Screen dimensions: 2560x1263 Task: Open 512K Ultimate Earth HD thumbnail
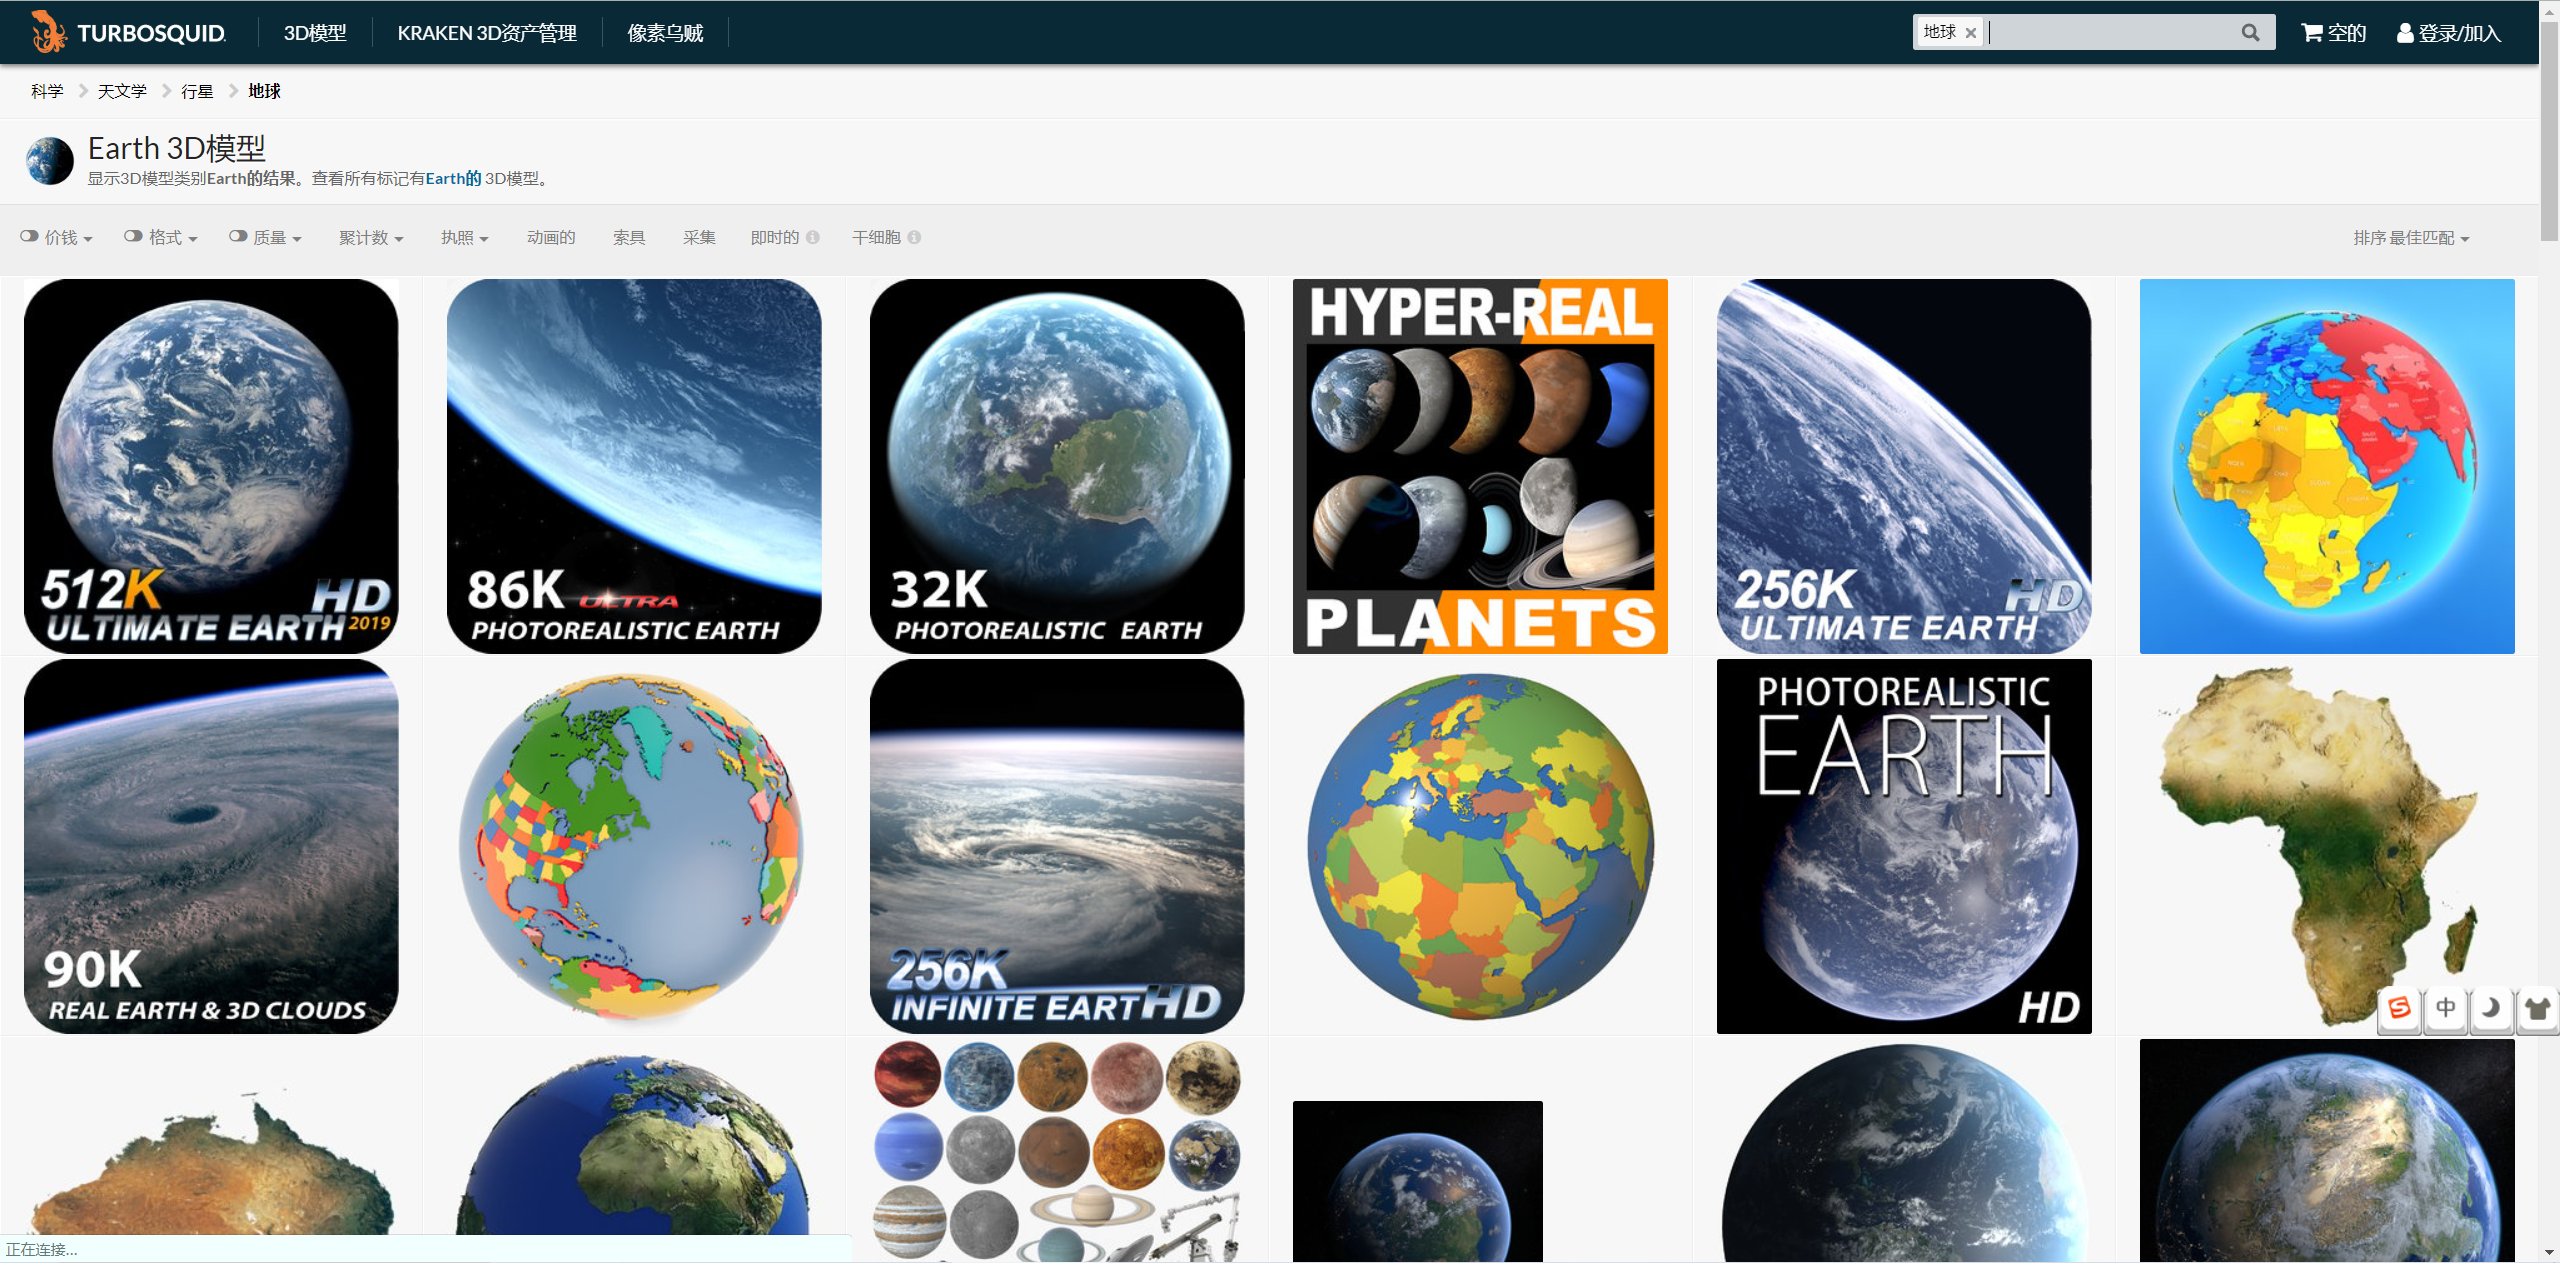(x=211, y=466)
